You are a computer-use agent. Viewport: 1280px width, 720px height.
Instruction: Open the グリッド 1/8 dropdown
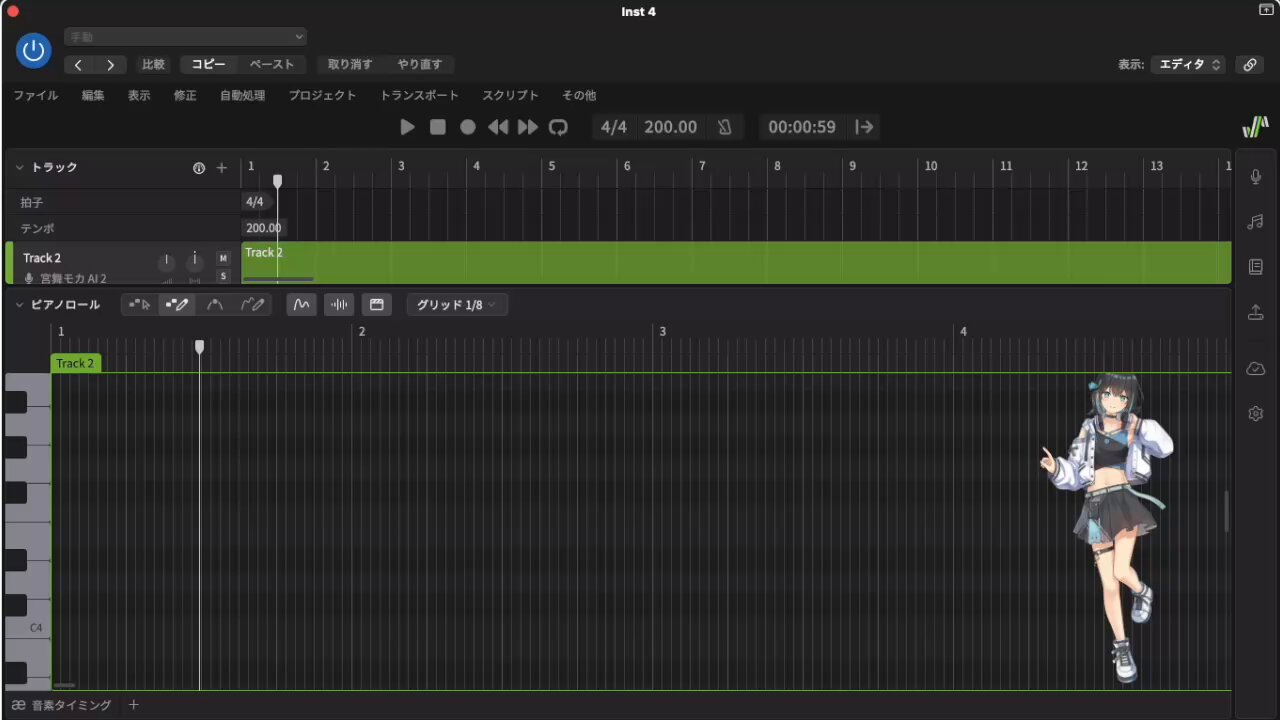click(x=457, y=305)
